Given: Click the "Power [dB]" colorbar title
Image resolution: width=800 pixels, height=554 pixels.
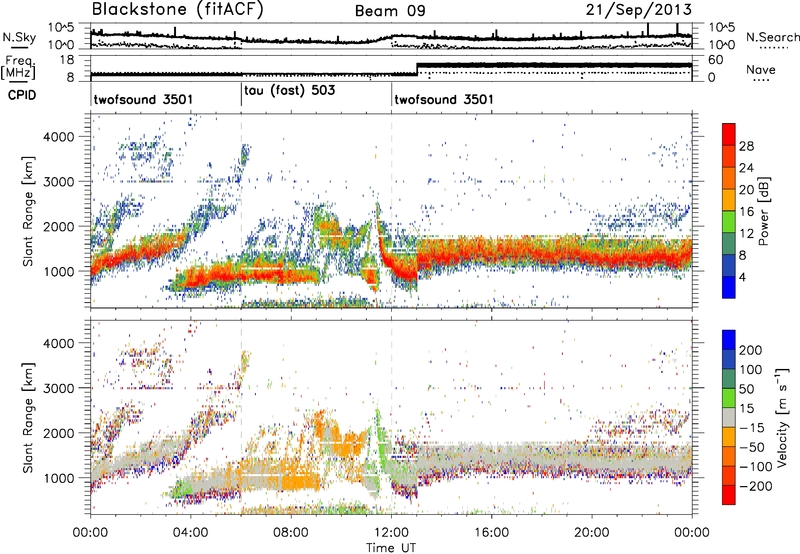Looking at the screenshot, I should [763, 211].
